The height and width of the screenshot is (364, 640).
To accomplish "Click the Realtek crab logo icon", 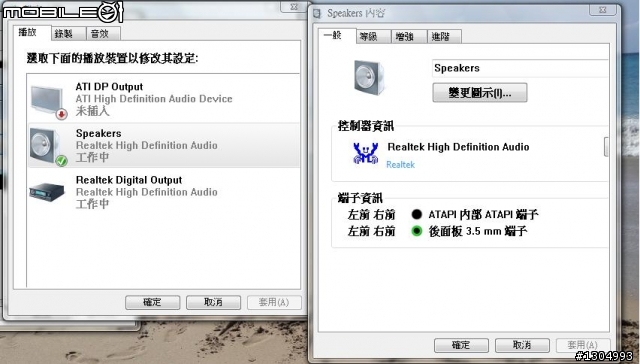I will [365, 153].
